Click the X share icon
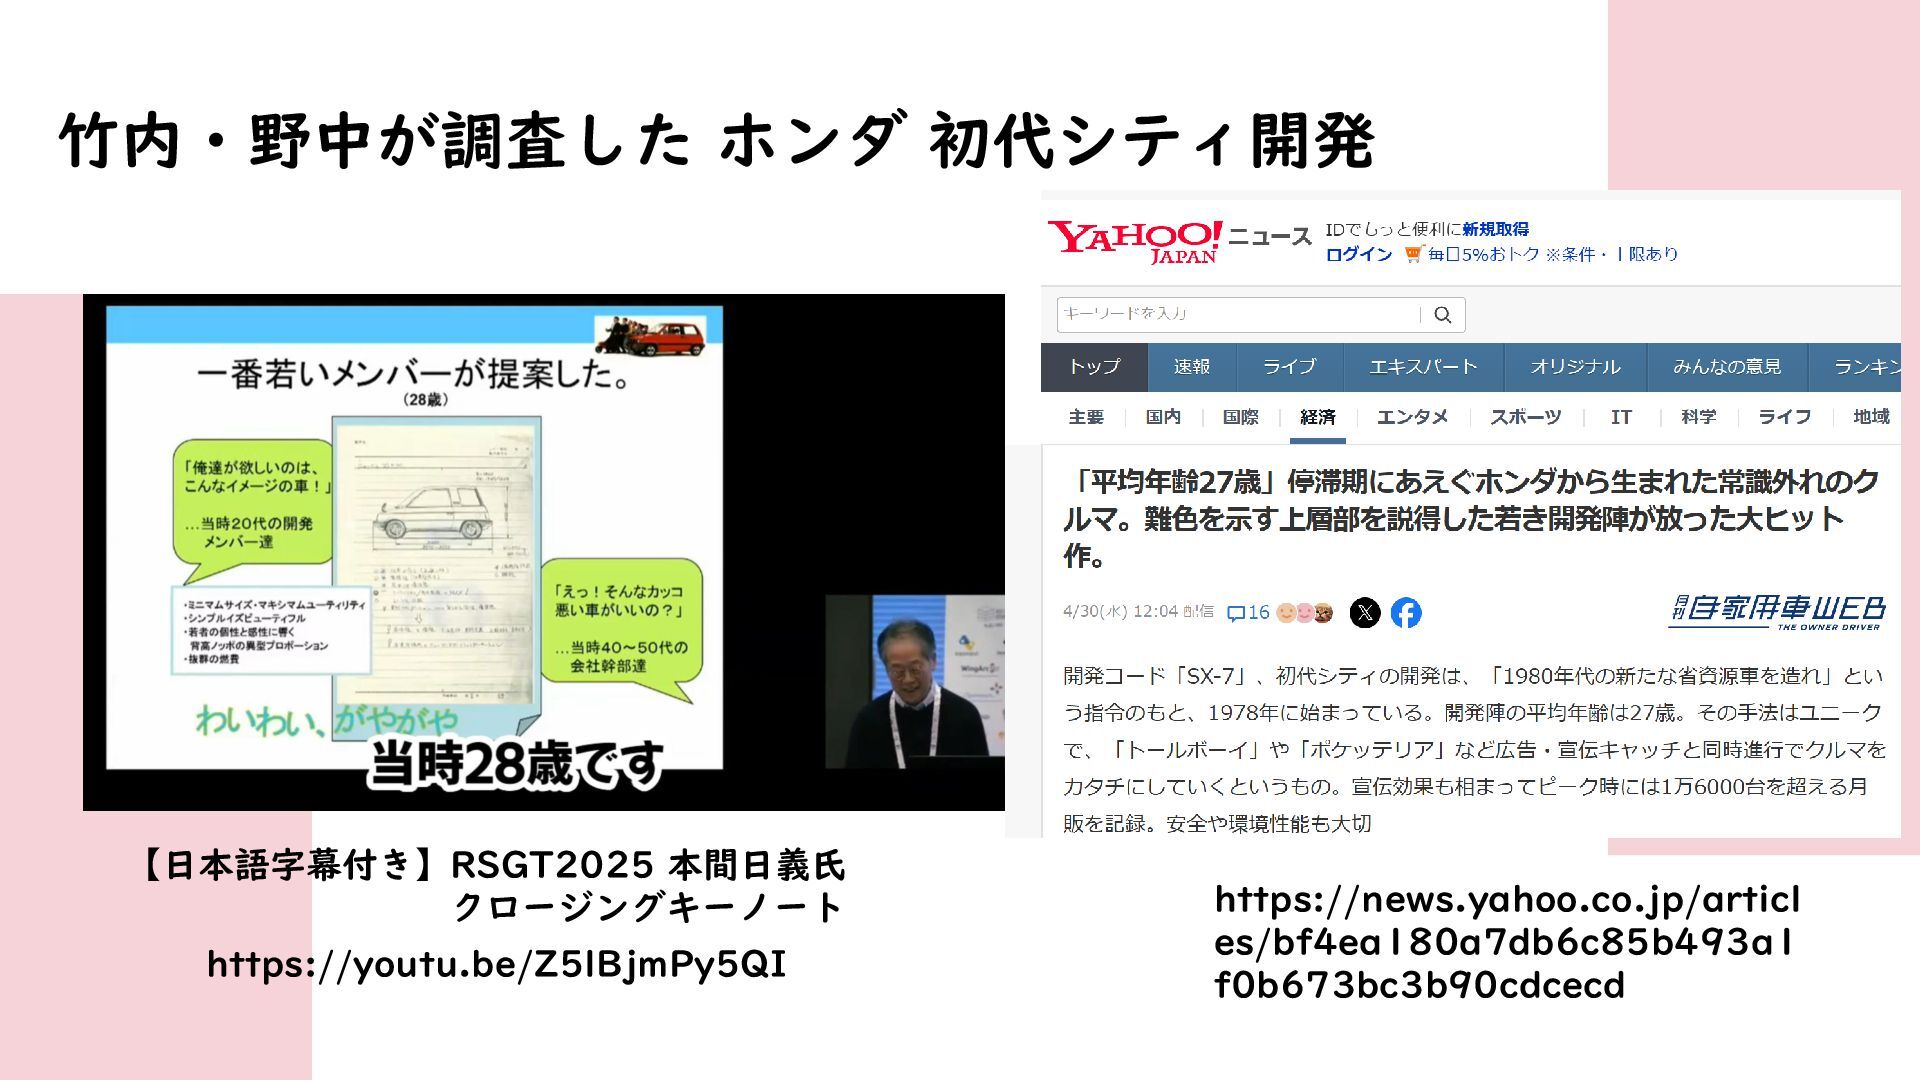 coord(1365,612)
